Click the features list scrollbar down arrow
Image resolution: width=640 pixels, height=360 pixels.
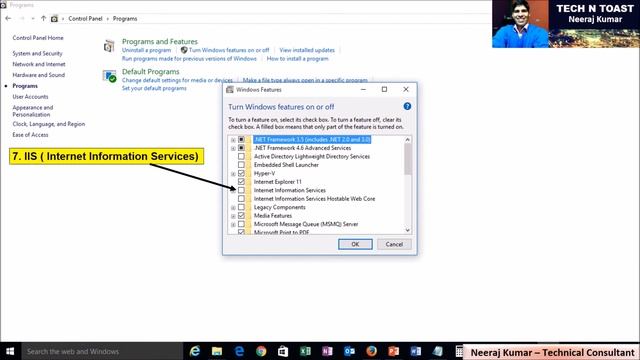pos(407,230)
